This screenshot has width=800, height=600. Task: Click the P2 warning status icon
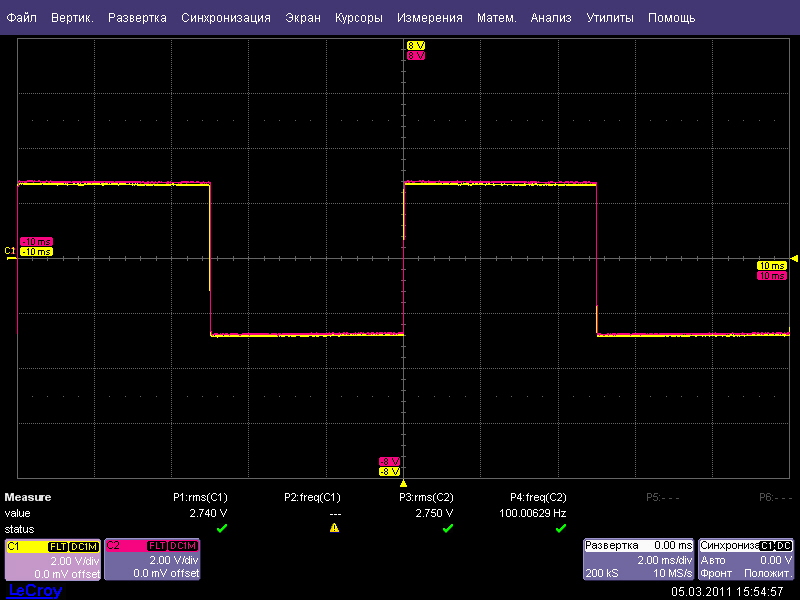click(335, 528)
